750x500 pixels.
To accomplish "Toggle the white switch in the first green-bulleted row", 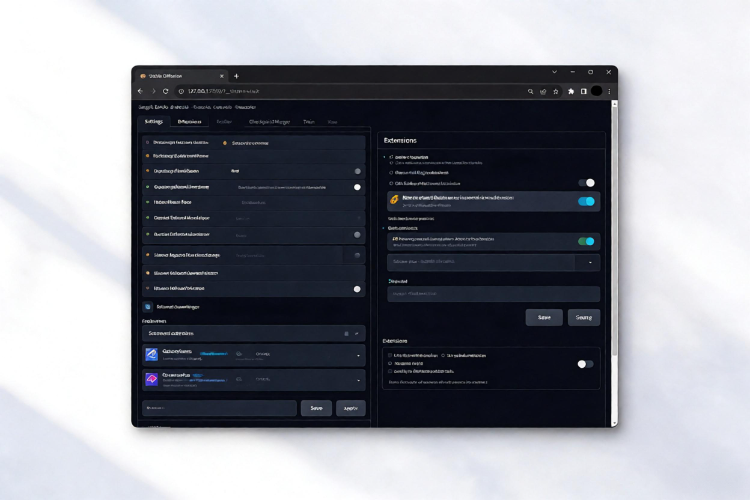I will click(357, 187).
